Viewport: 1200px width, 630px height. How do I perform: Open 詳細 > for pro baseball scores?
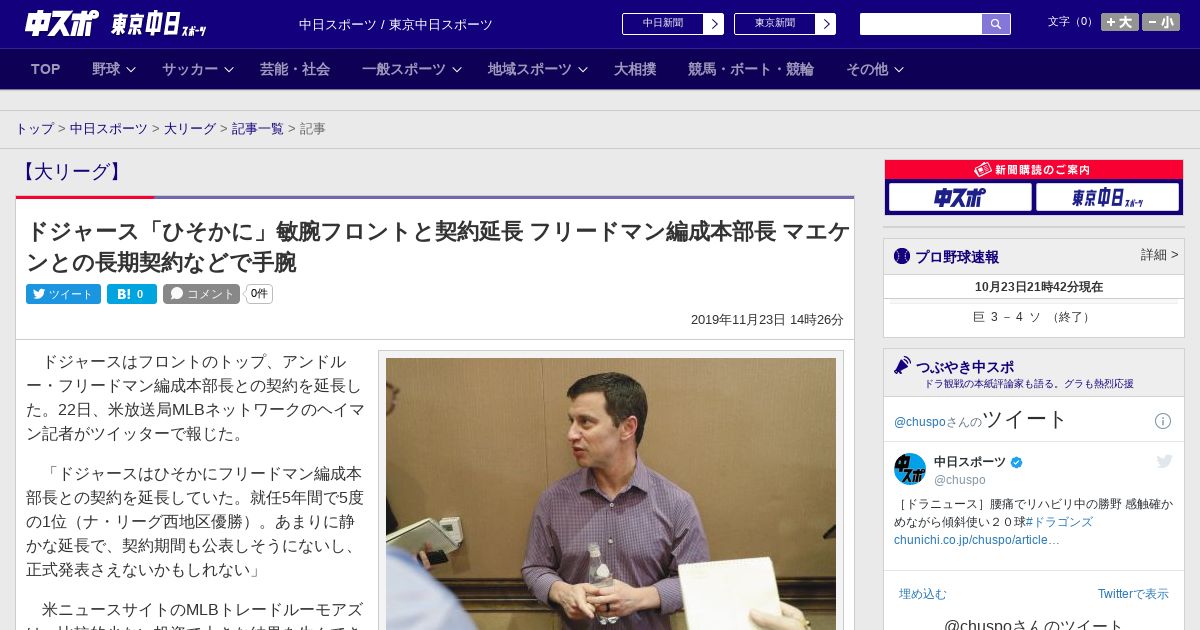pyautogui.click(x=1159, y=255)
